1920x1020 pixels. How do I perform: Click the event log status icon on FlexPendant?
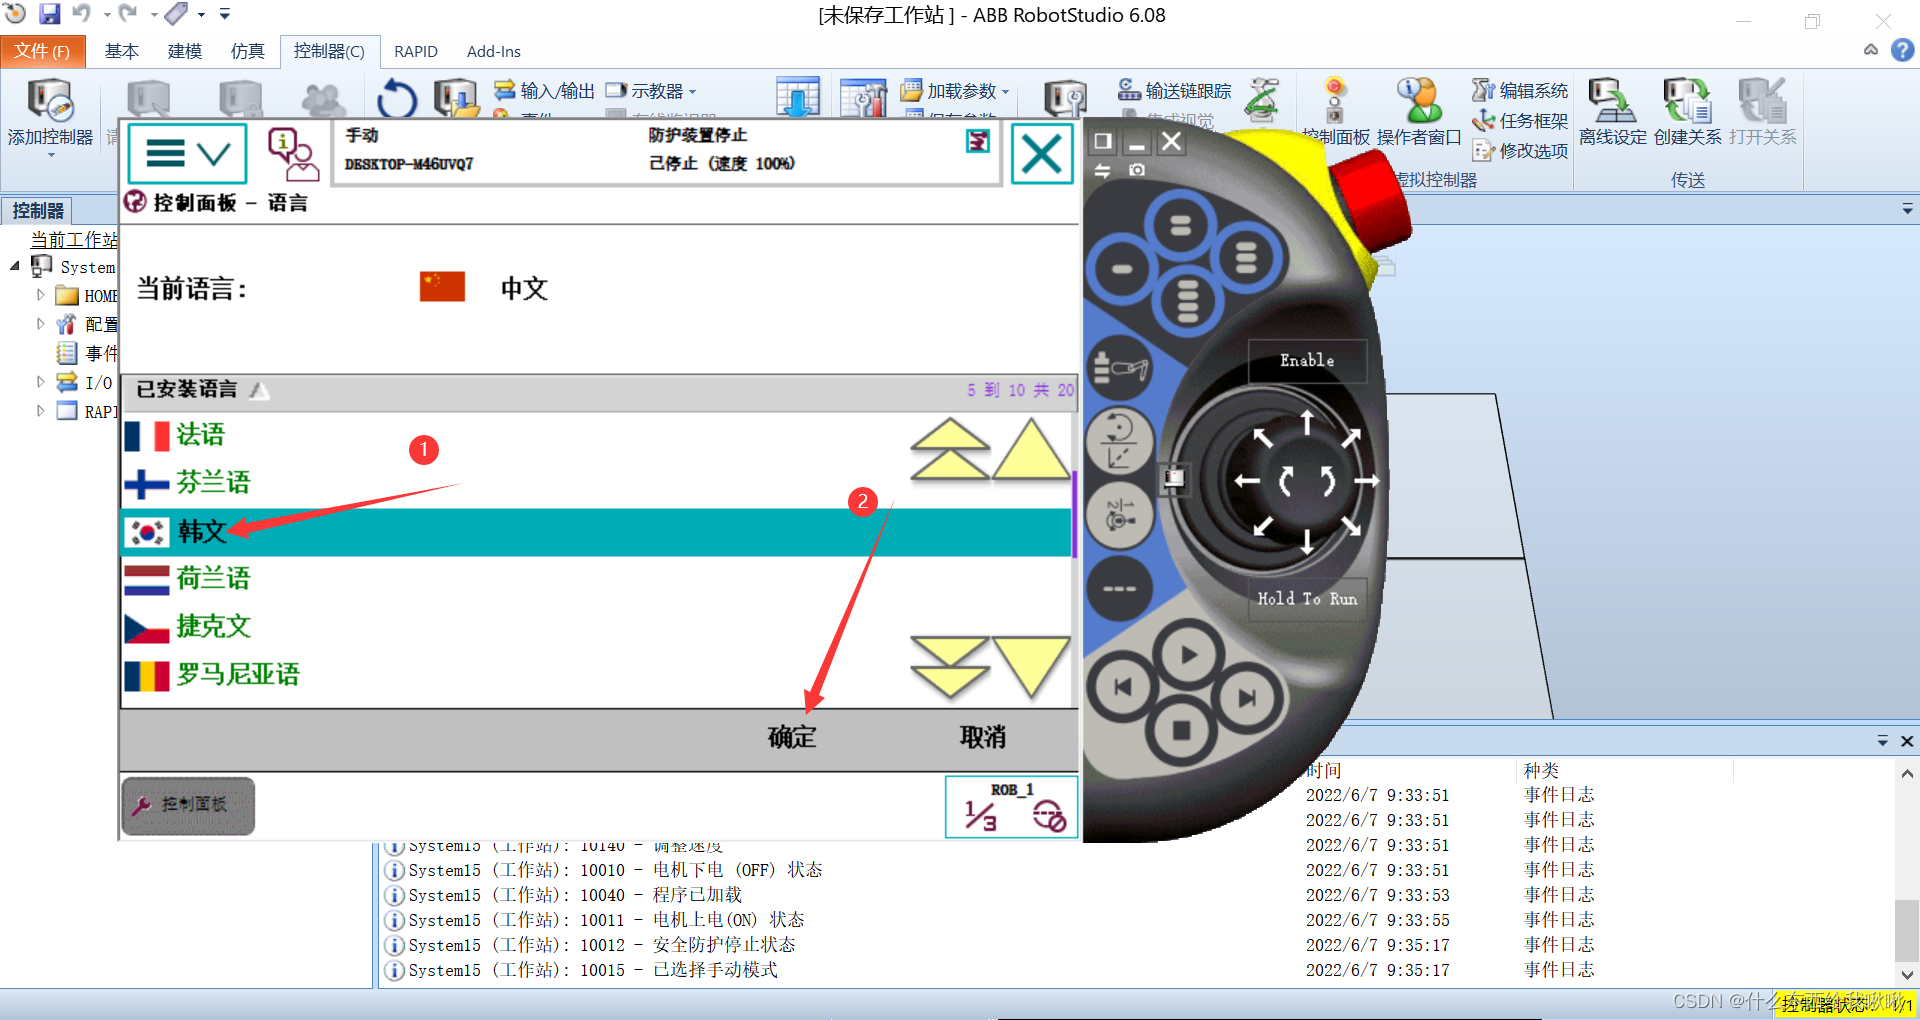[977, 141]
